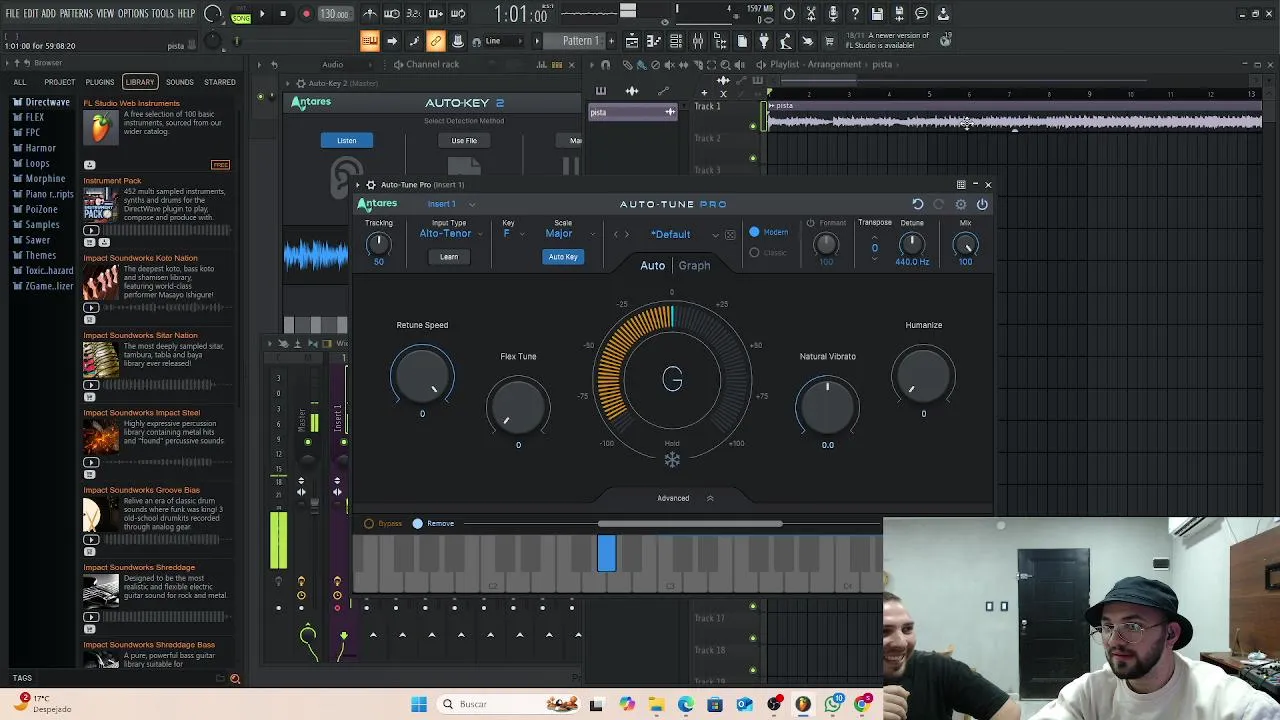This screenshot has height=720, width=1280.
Task: Open the Default preset dropdown
Action: pyautogui.click(x=684, y=234)
